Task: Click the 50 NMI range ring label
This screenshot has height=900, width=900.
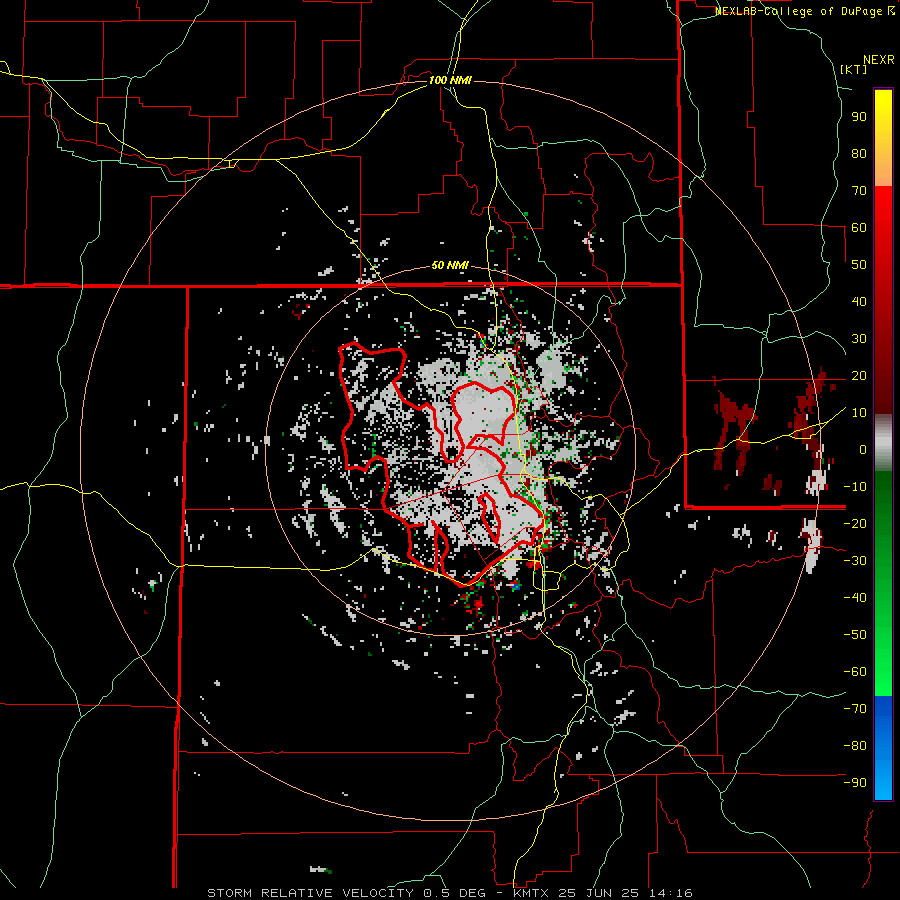Action: [450, 265]
